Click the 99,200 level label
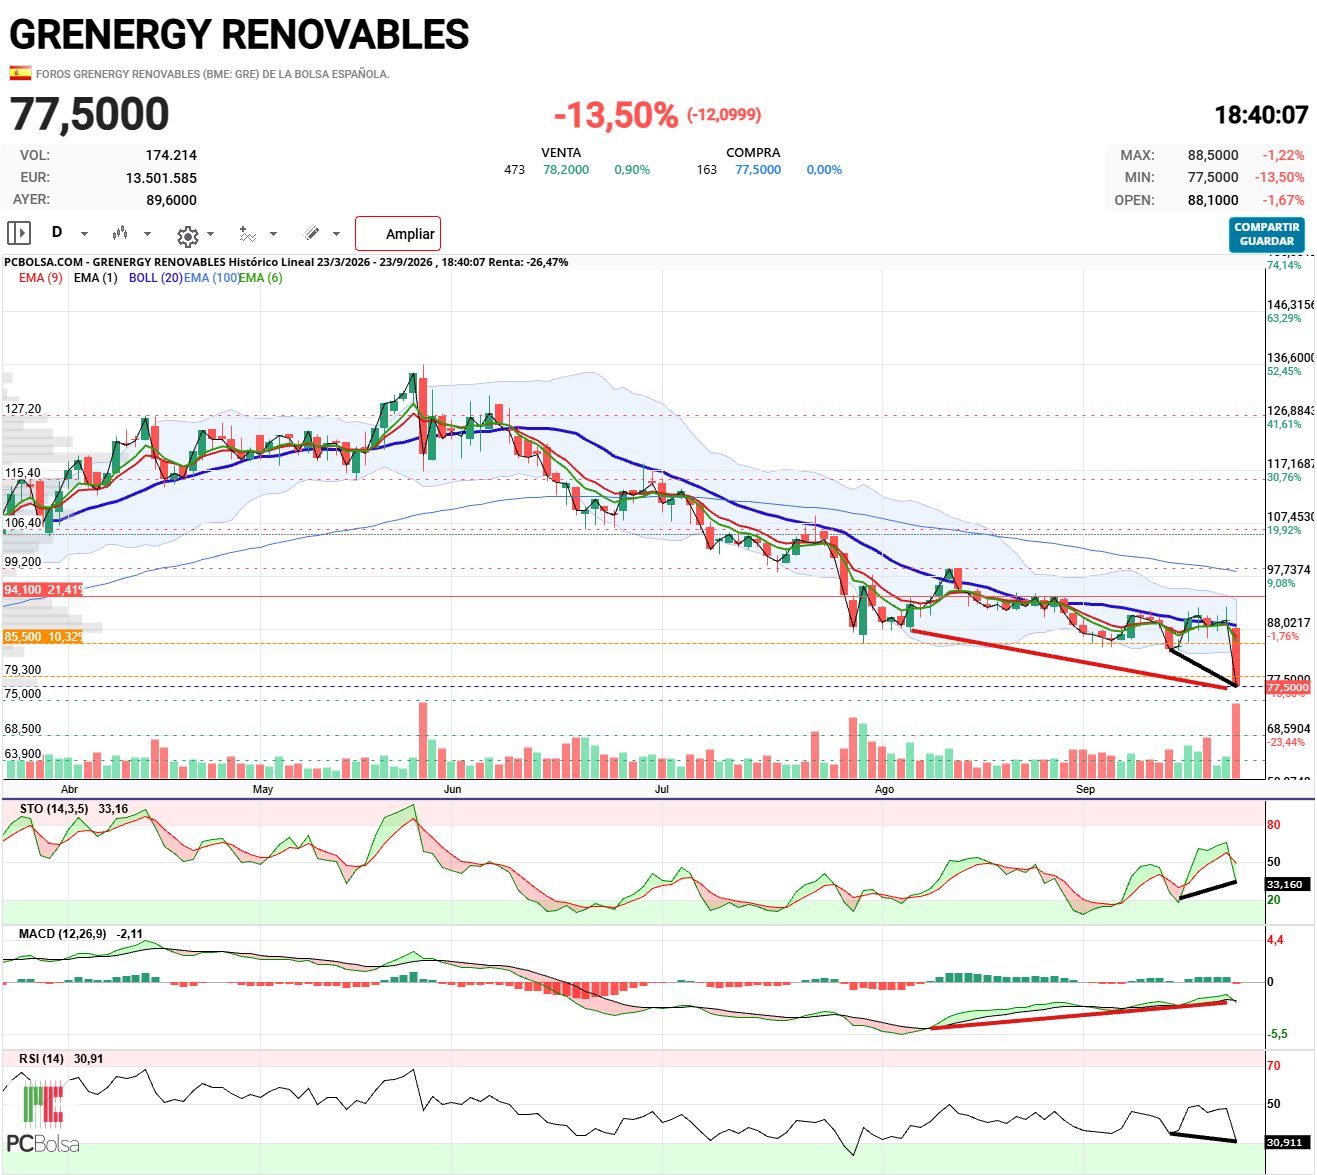 [23, 562]
